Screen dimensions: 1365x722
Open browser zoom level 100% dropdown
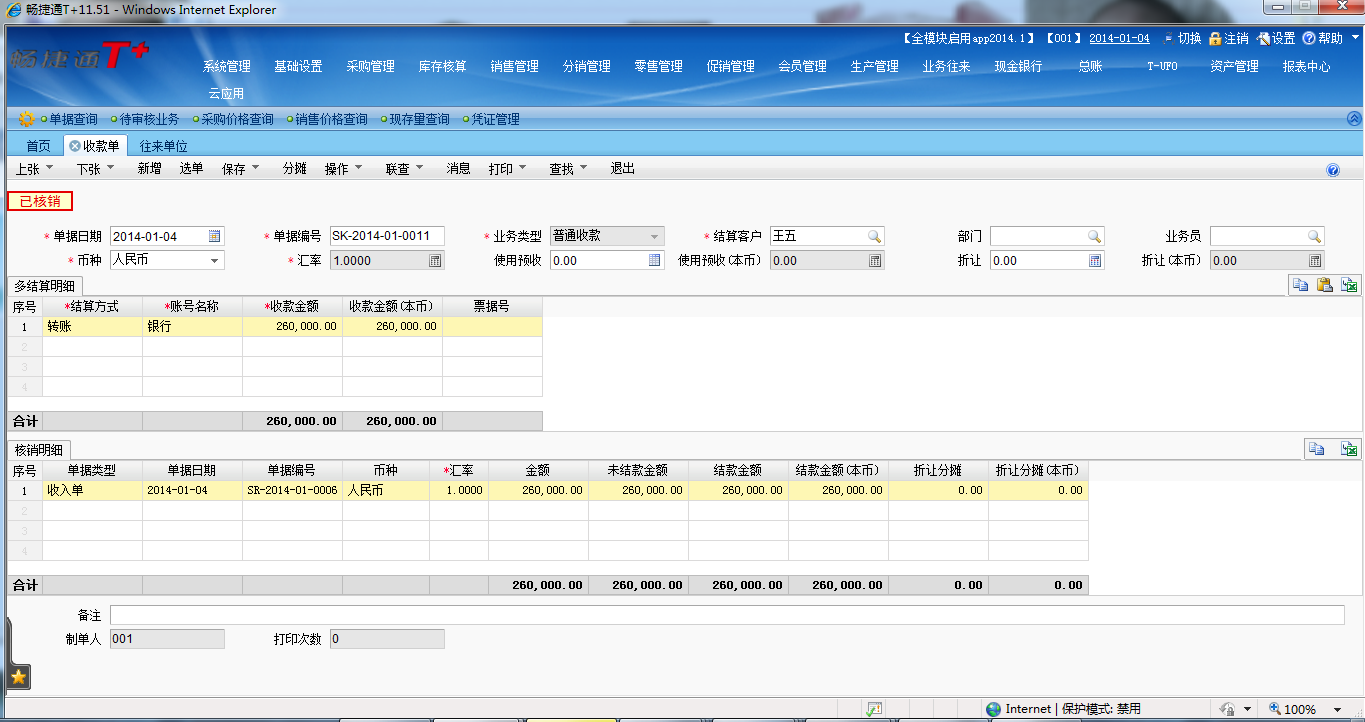point(1337,709)
